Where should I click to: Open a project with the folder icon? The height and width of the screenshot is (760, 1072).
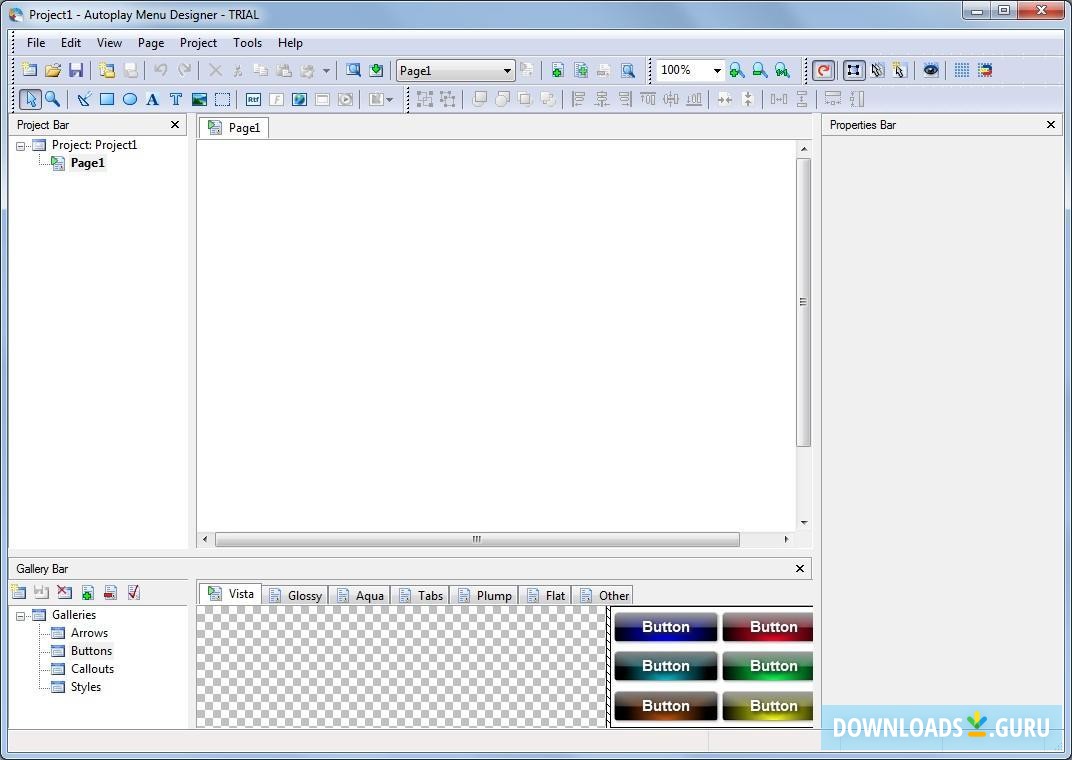pyautogui.click(x=53, y=70)
